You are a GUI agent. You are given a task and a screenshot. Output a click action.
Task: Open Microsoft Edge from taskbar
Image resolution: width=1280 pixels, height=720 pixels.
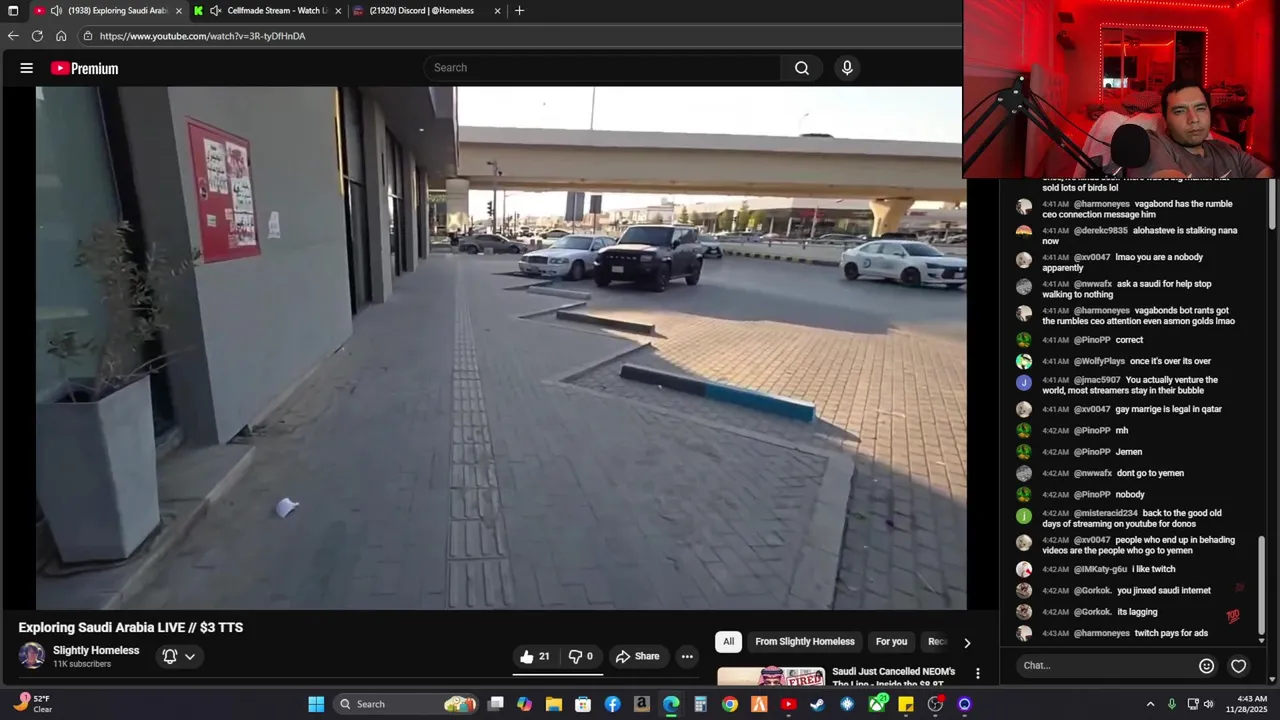[x=671, y=704]
